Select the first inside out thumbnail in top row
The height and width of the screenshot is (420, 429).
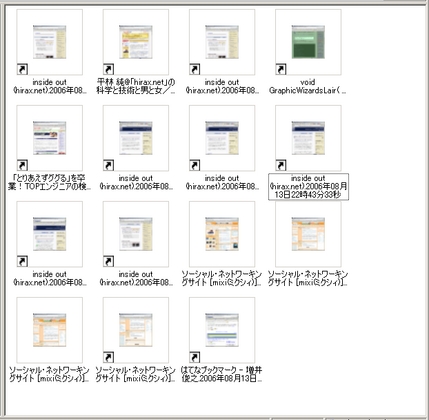pyautogui.click(x=50, y=42)
